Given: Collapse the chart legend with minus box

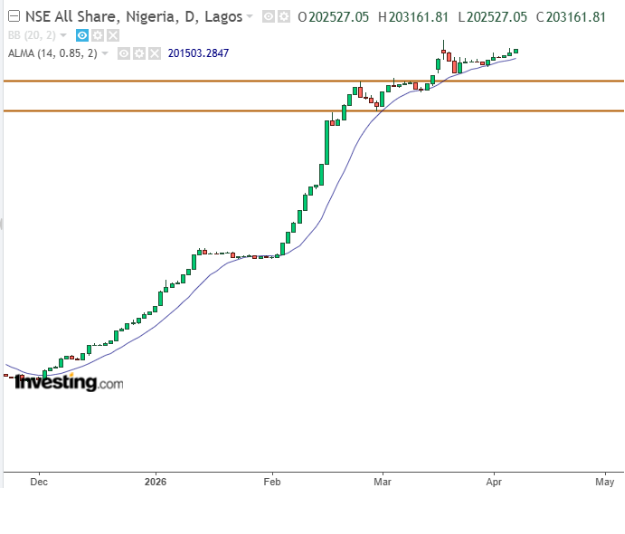Looking at the screenshot, I should coord(12,17).
